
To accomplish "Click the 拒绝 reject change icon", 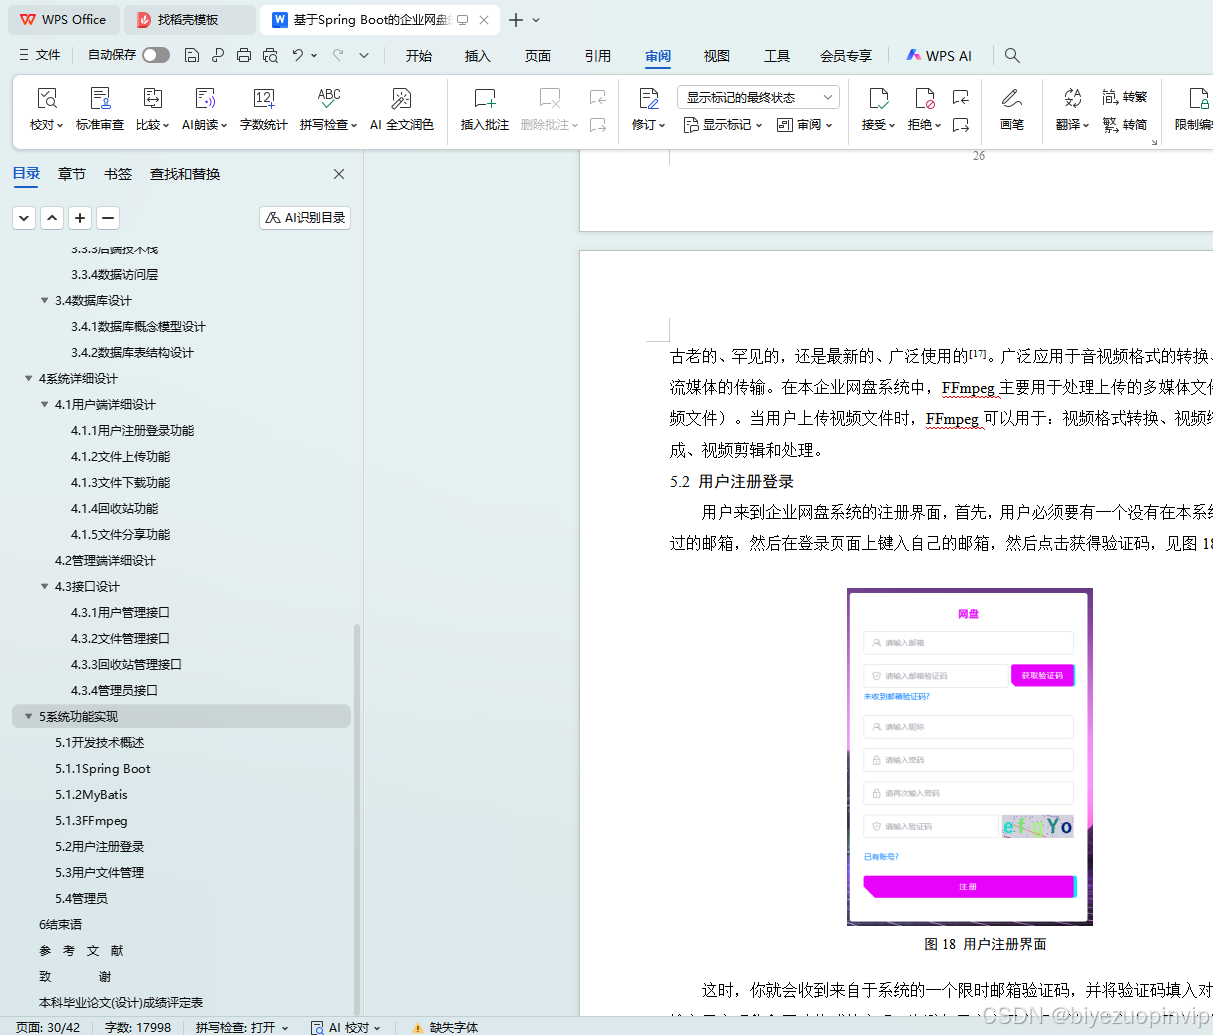I will (x=924, y=98).
